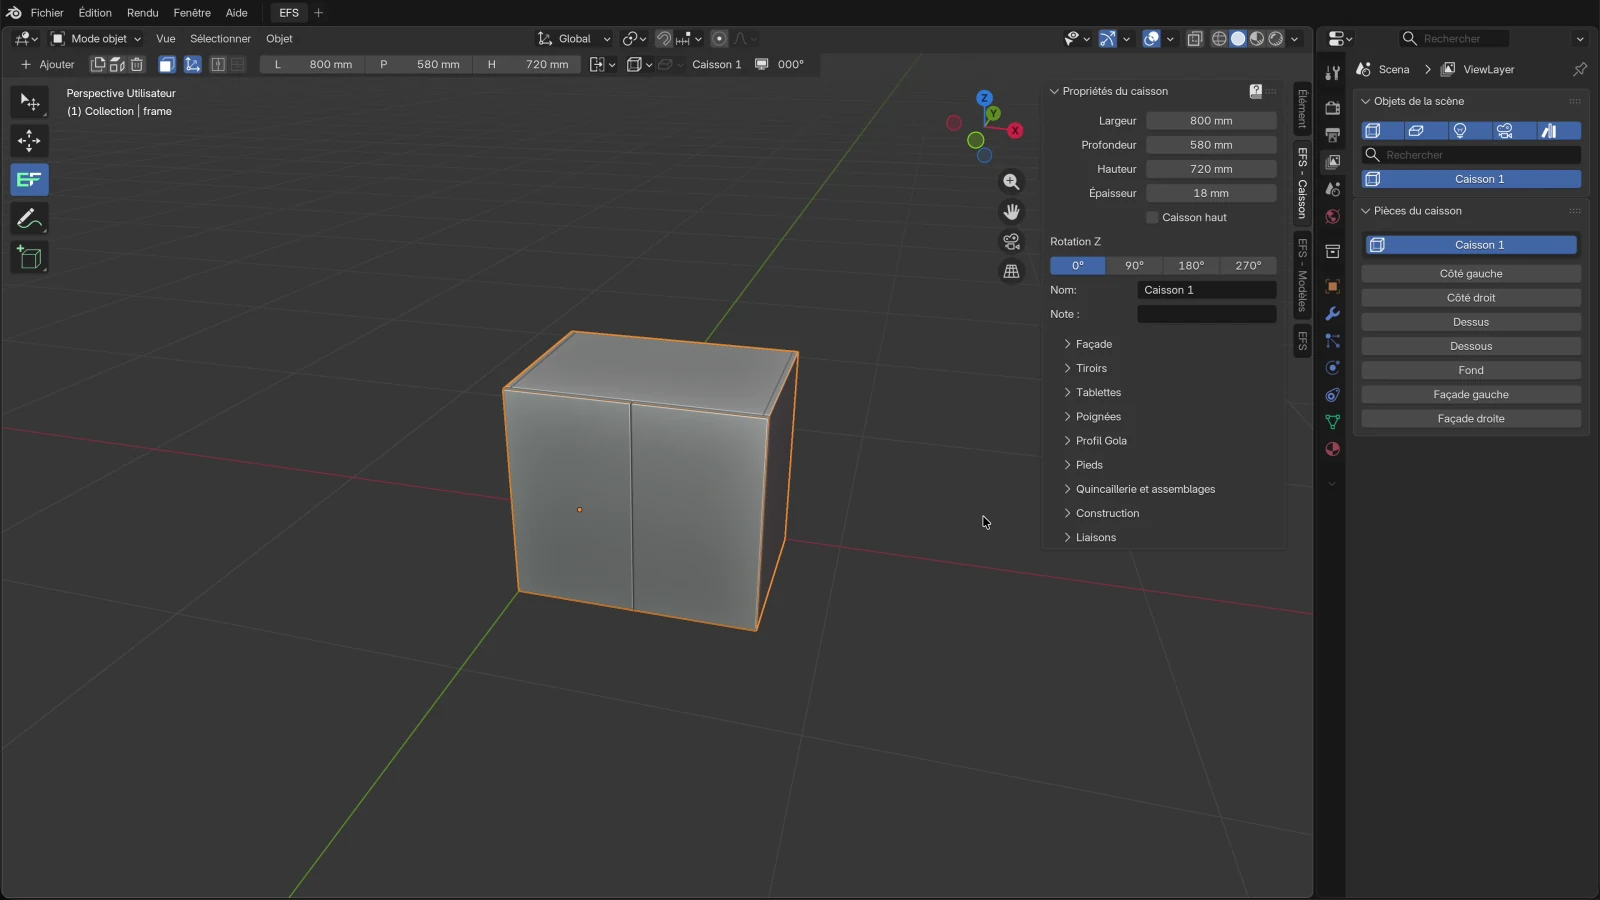
Task: Open the World properties globe icon
Action: point(1332,217)
